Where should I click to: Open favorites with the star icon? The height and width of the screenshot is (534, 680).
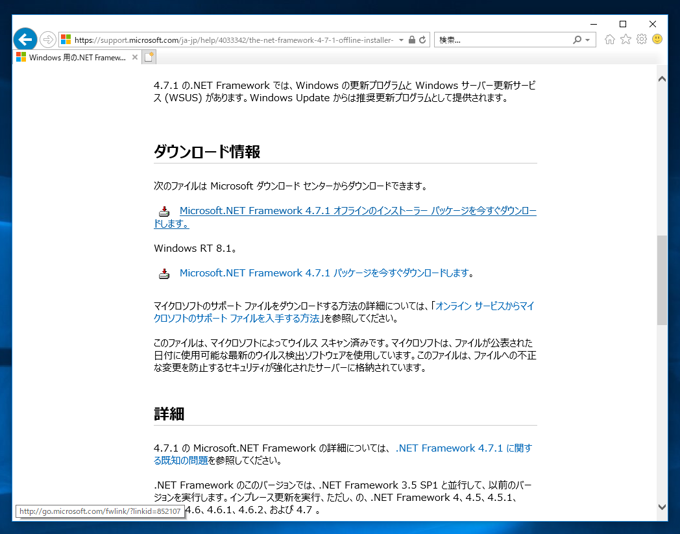tap(625, 39)
